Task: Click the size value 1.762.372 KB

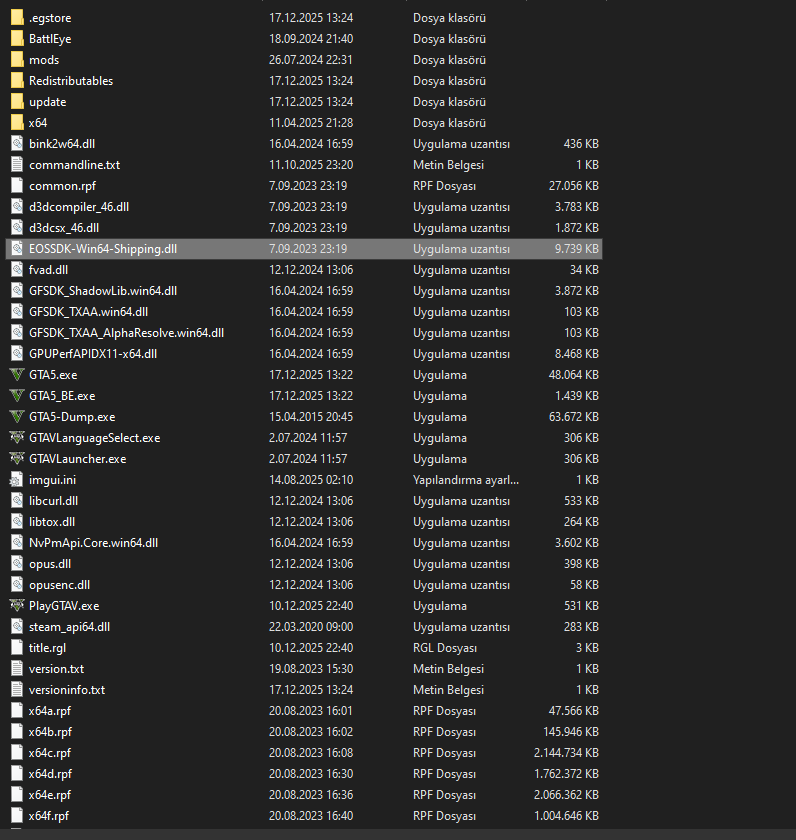Action: tap(566, 774)
